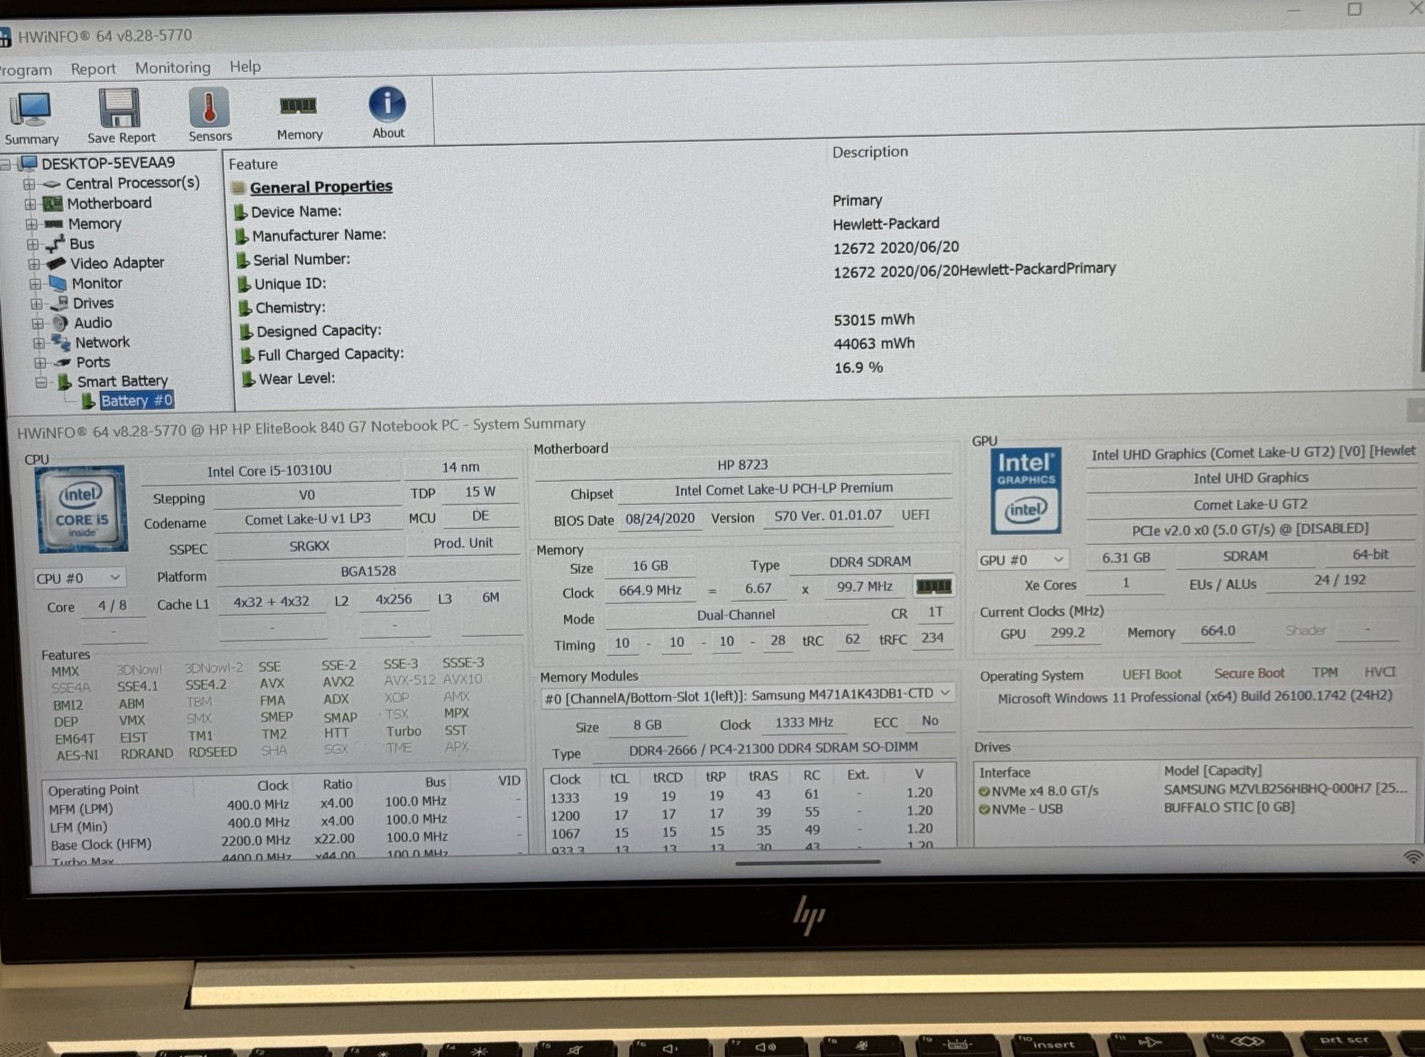This screenshot has width=1425, height=1057.
Task: Click the Feature column header
Action: pos(253,164)
